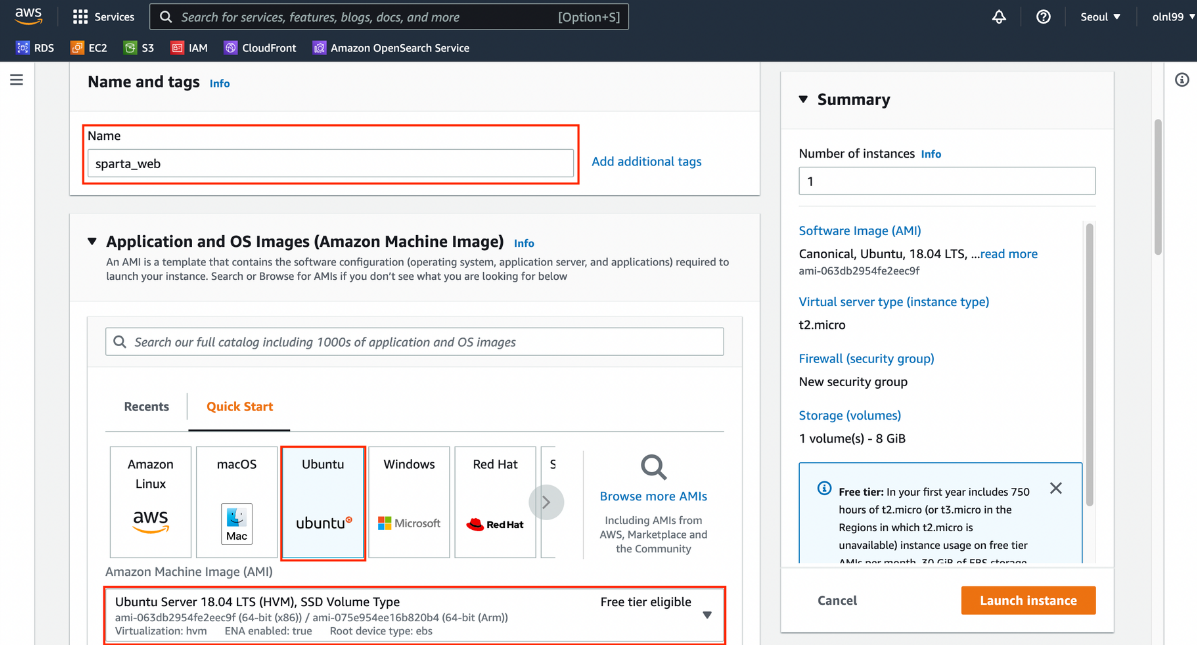Click the read more link in Summary

pos(1009,254)
